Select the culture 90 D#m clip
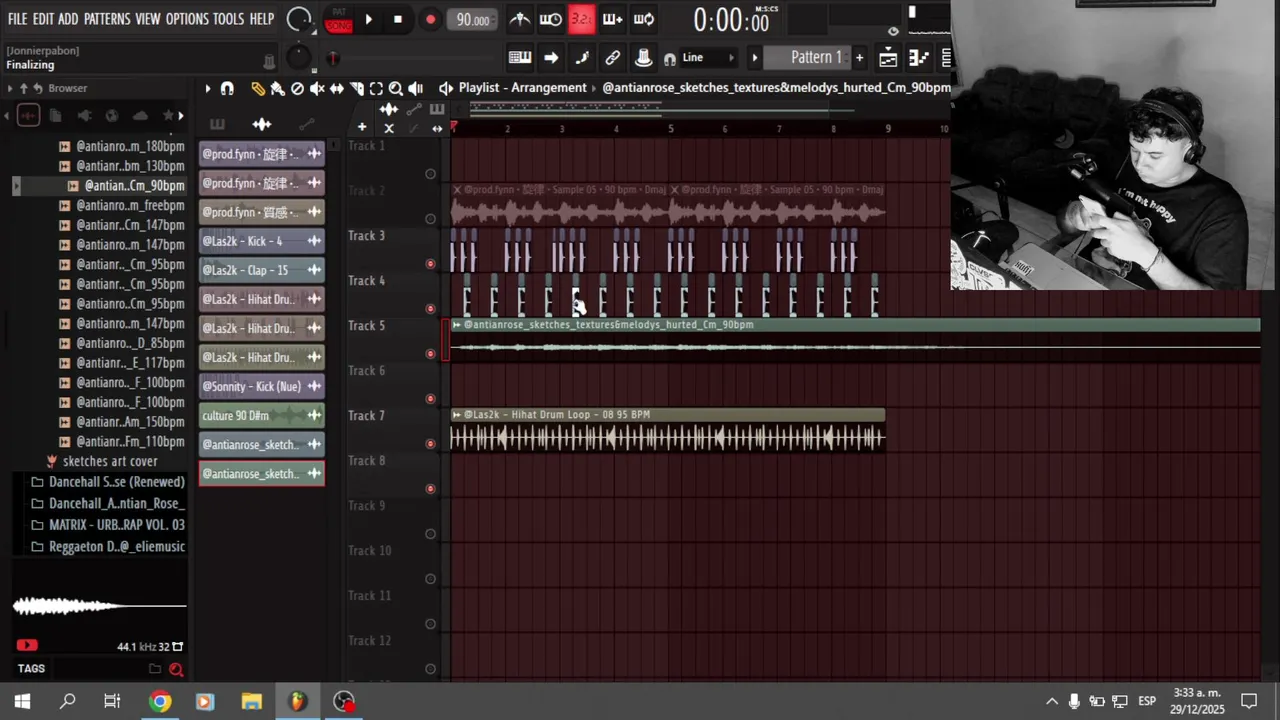Viewport: 1280px width, 720px height. point(262,415)
